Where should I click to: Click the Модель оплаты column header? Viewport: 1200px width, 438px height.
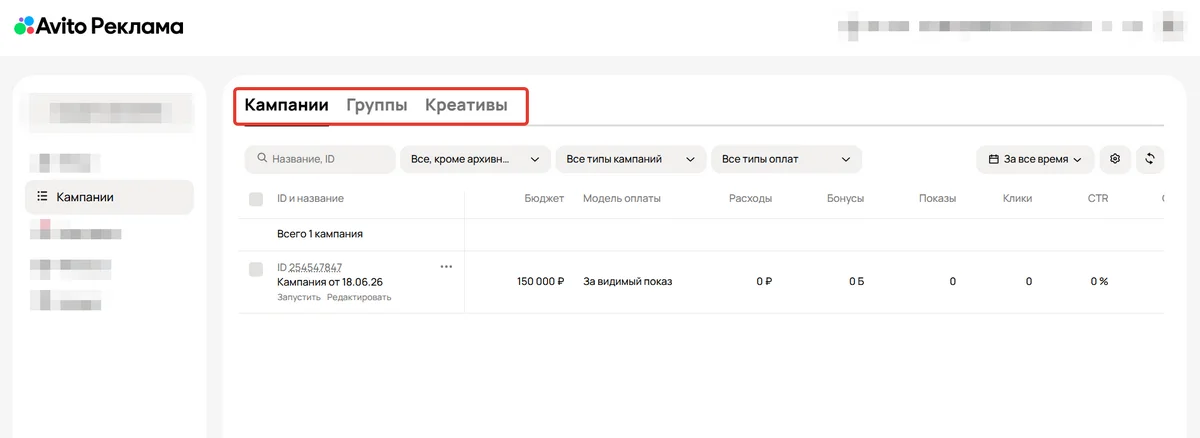point(622,199)
